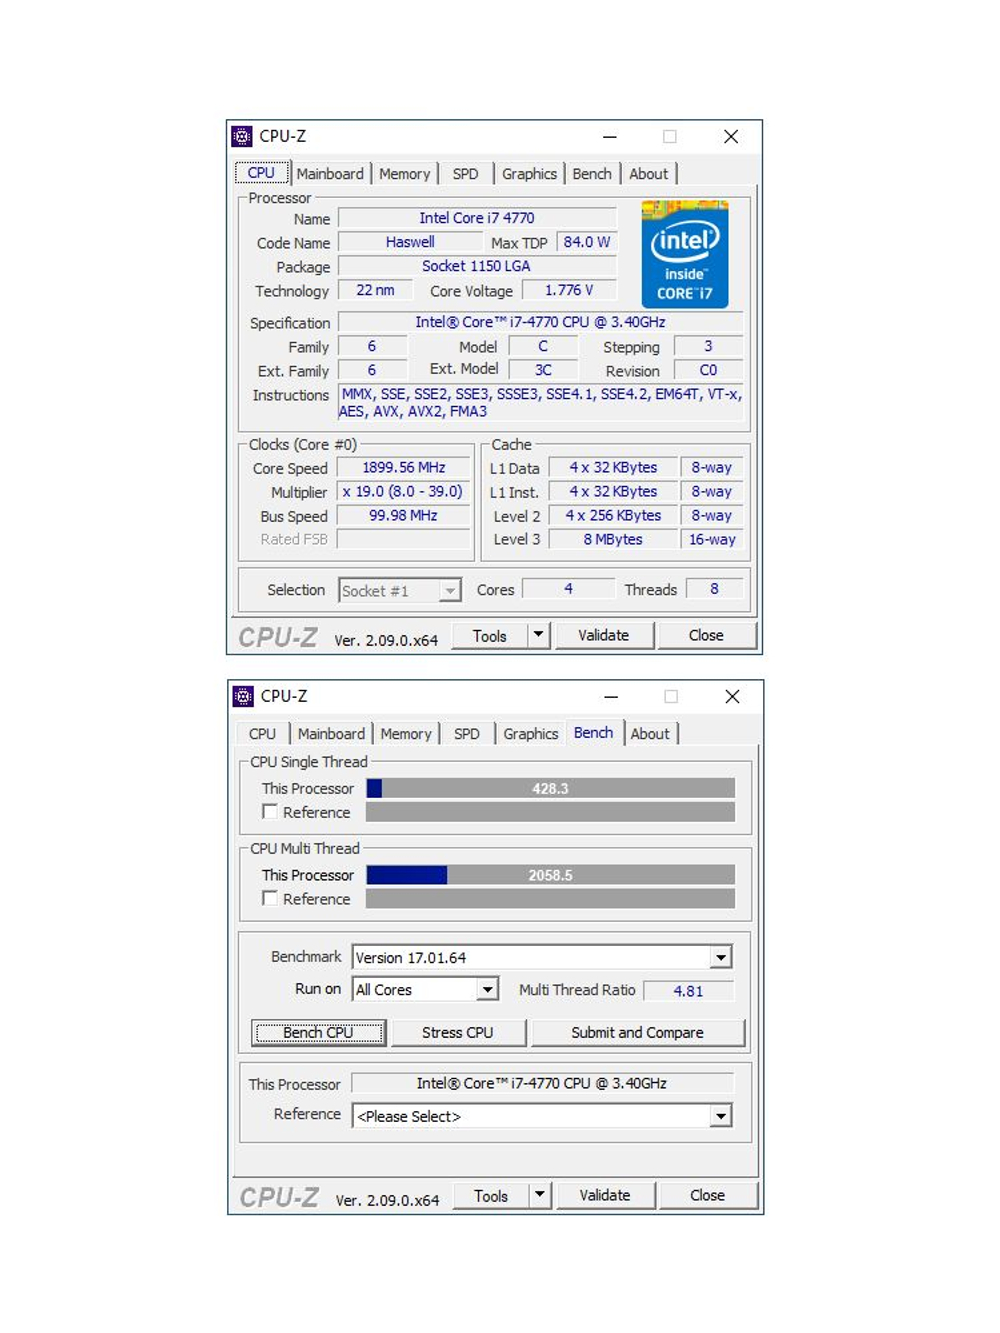Open the Reference Please Select dropdown
Screen dimensions: 1000x1333
[721, 1116]
